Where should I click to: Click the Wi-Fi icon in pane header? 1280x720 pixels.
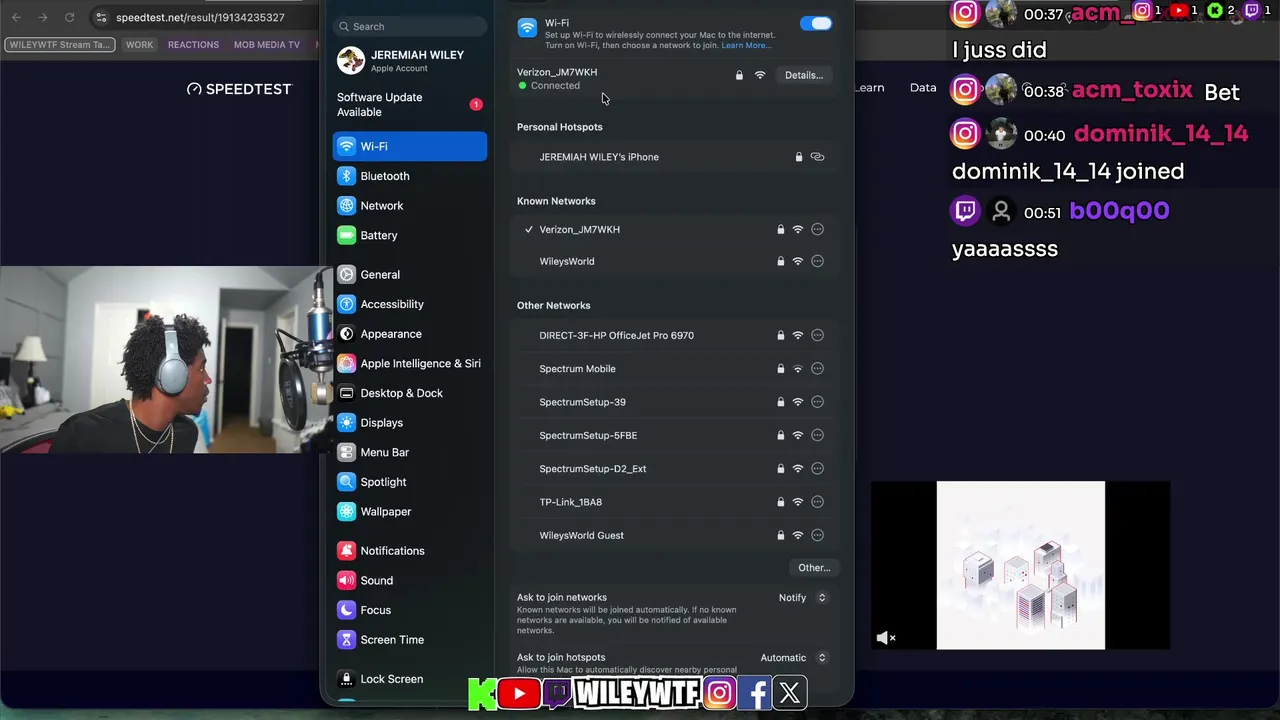527,28
